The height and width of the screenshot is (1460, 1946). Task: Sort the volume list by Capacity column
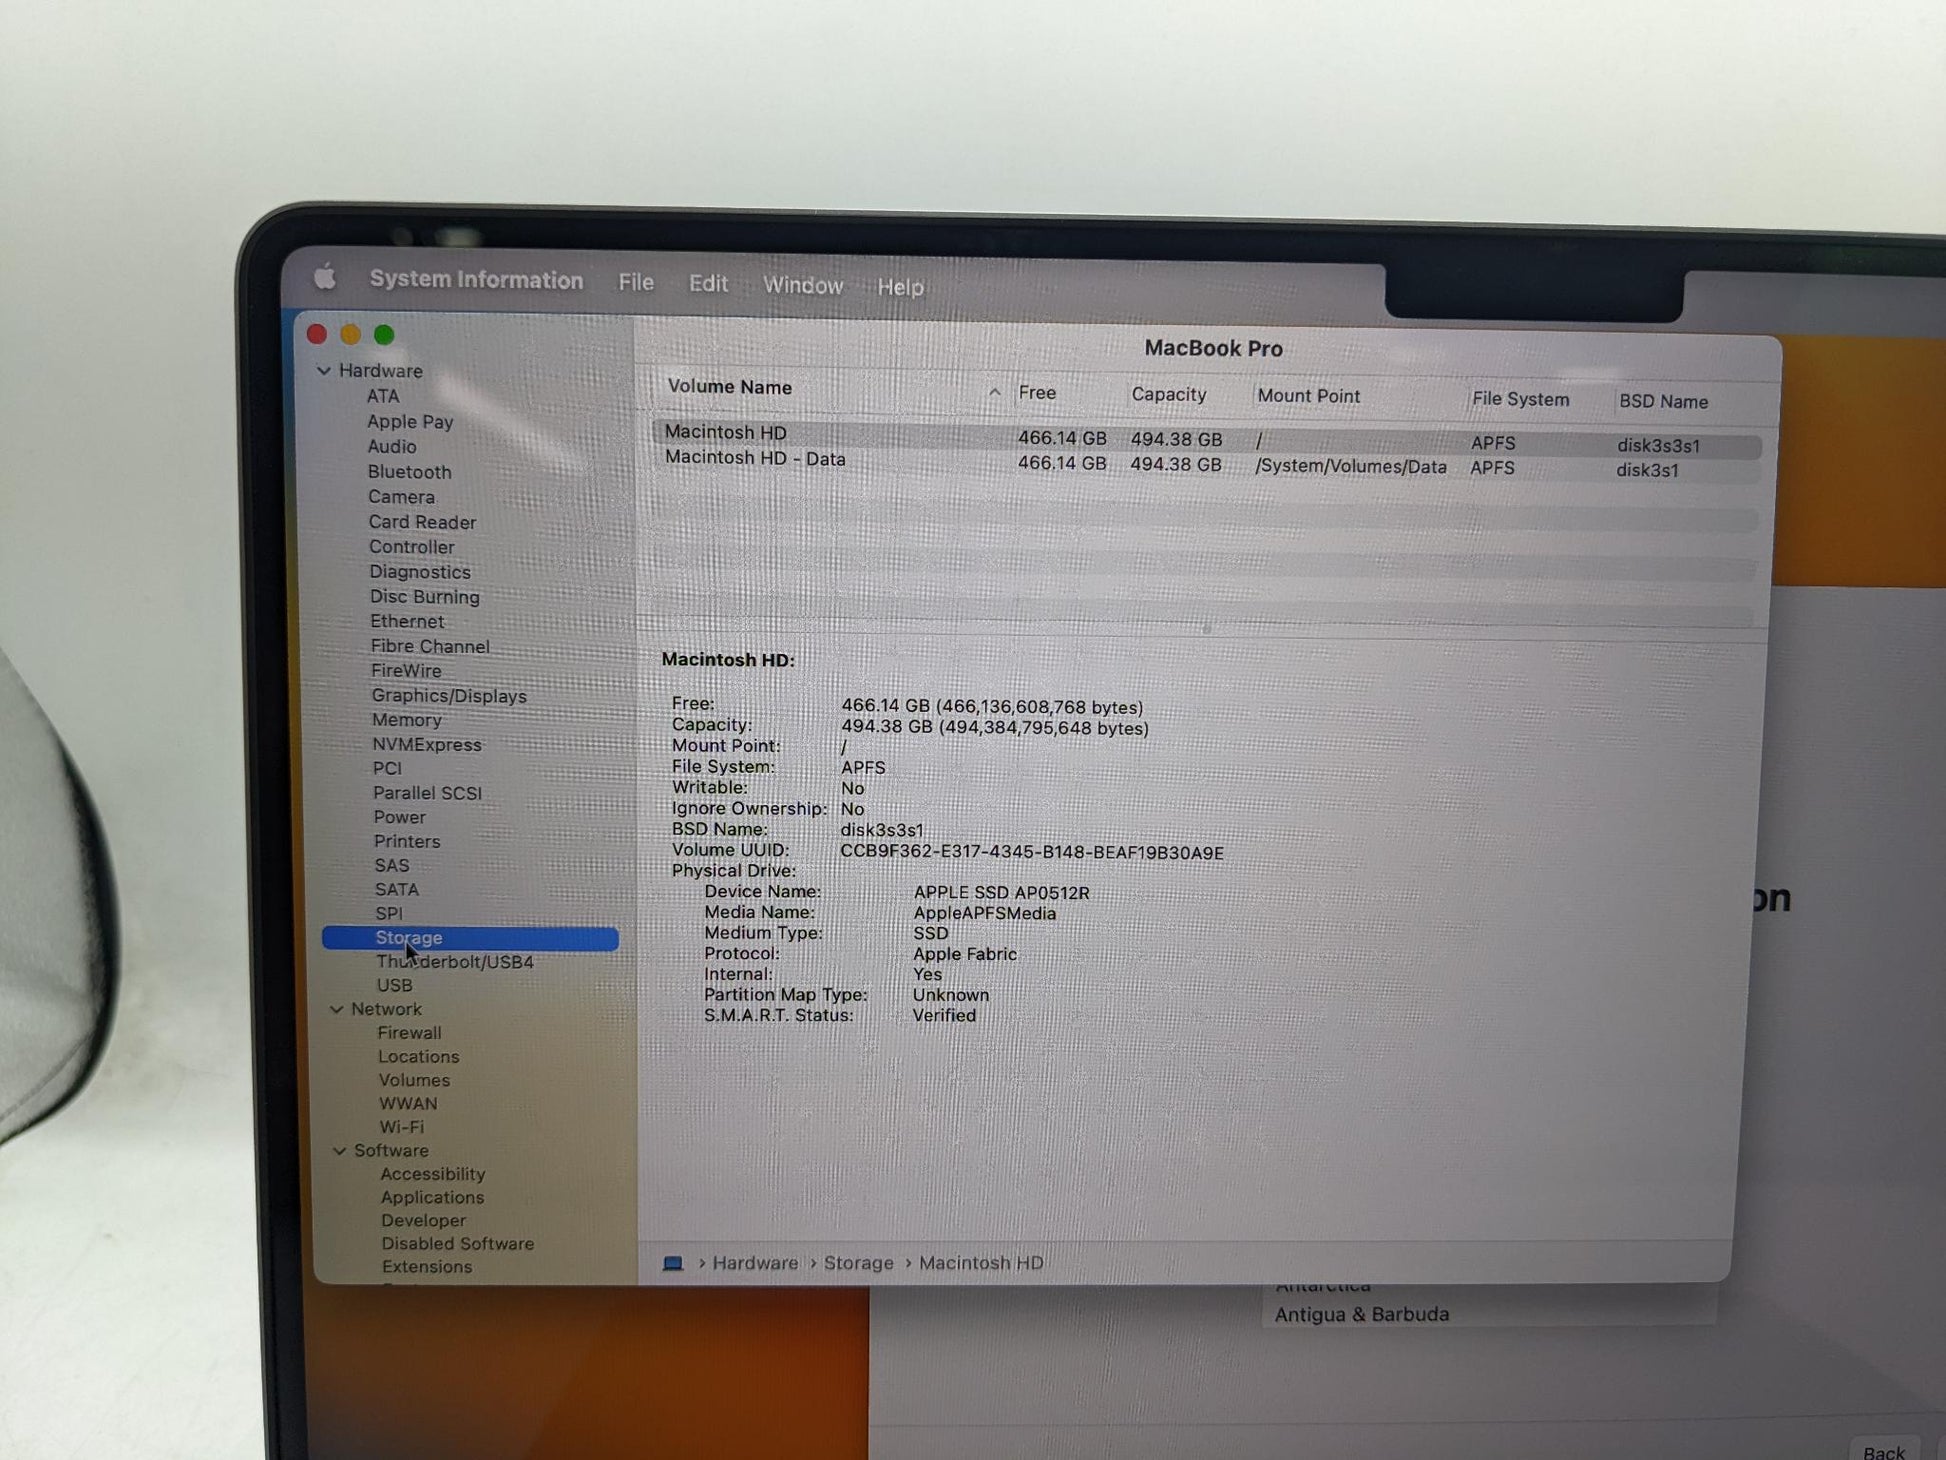1168,394
